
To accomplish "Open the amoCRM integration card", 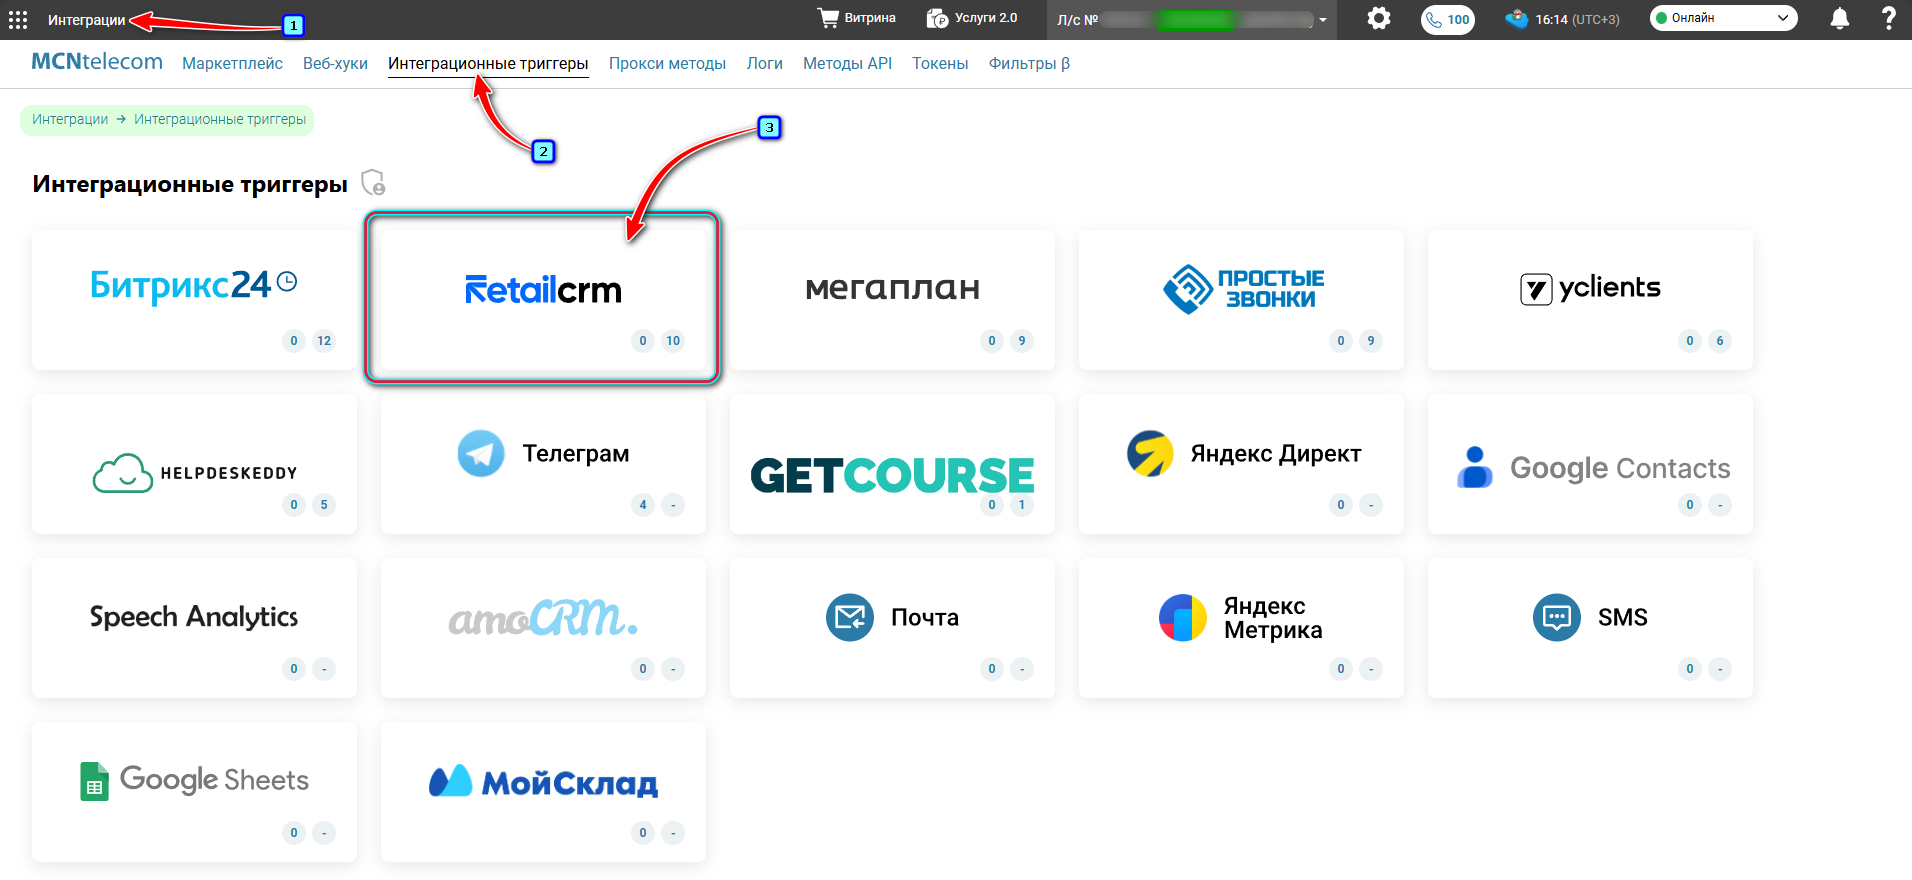I will pyautogui.click(x=543, y=628).
